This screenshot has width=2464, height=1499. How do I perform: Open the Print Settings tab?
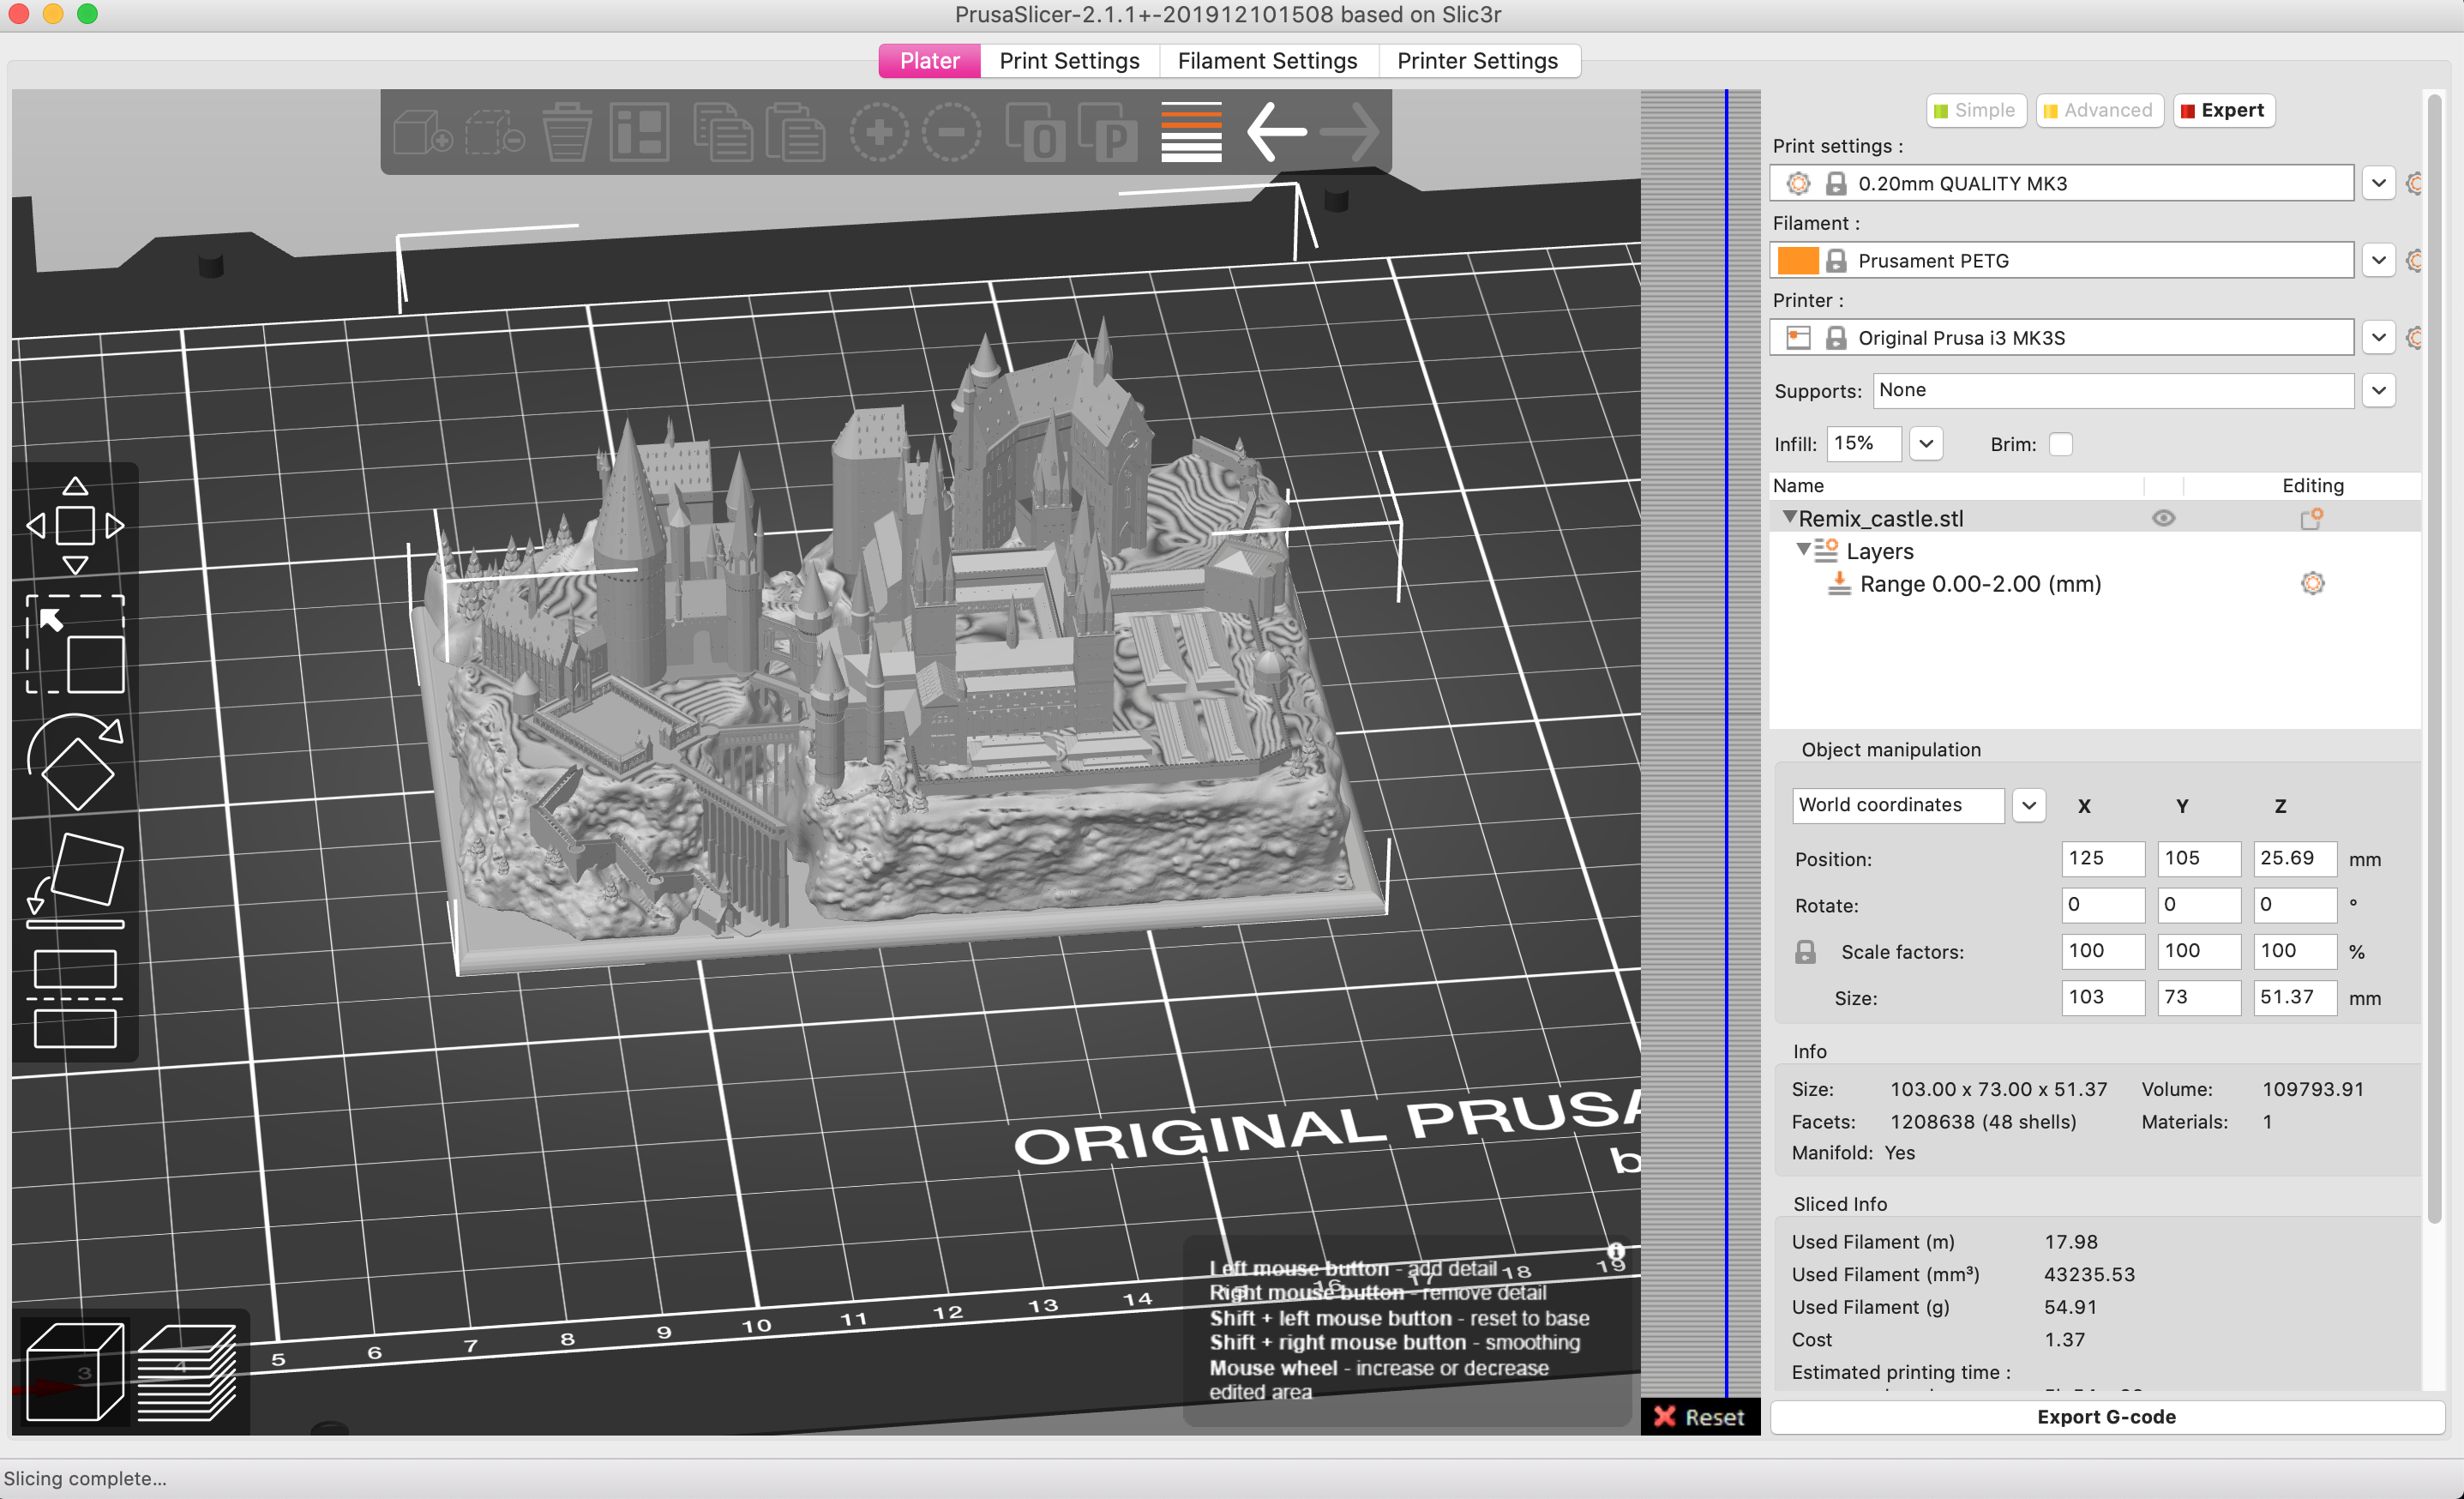pyautogui.click(x=1069, y=61)
